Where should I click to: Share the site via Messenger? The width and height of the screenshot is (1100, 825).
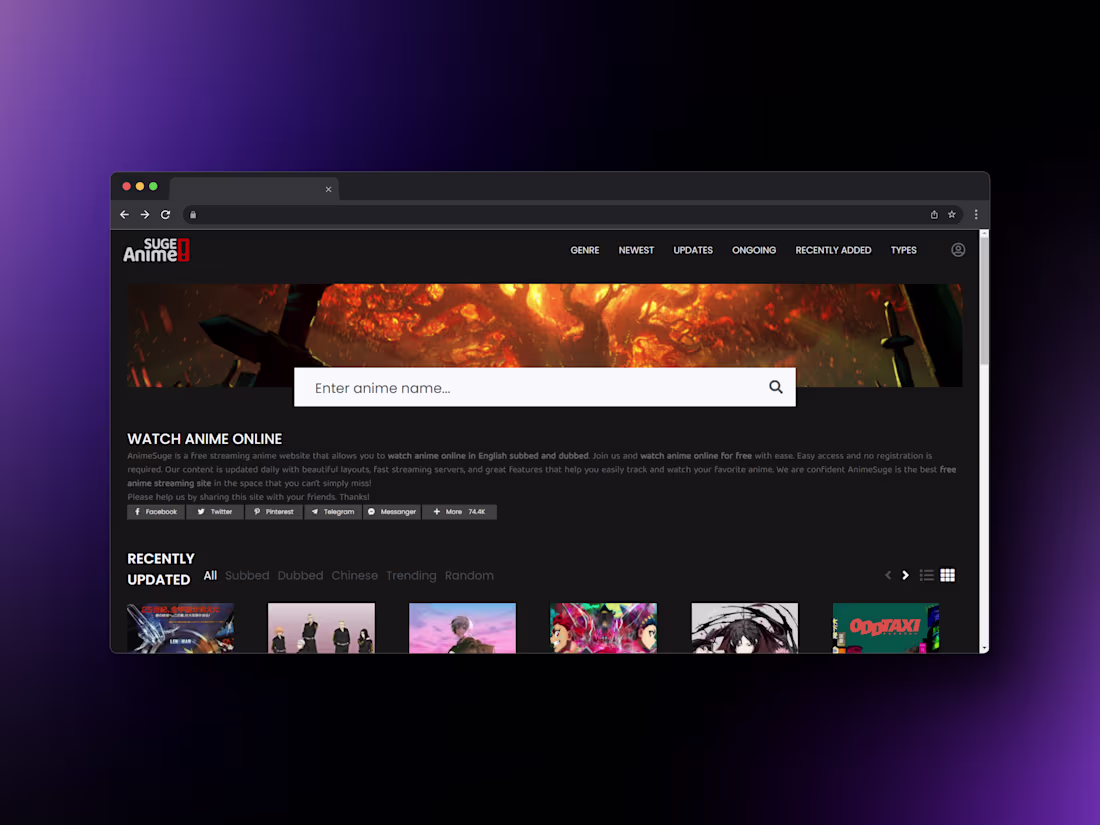pos(392,511)
